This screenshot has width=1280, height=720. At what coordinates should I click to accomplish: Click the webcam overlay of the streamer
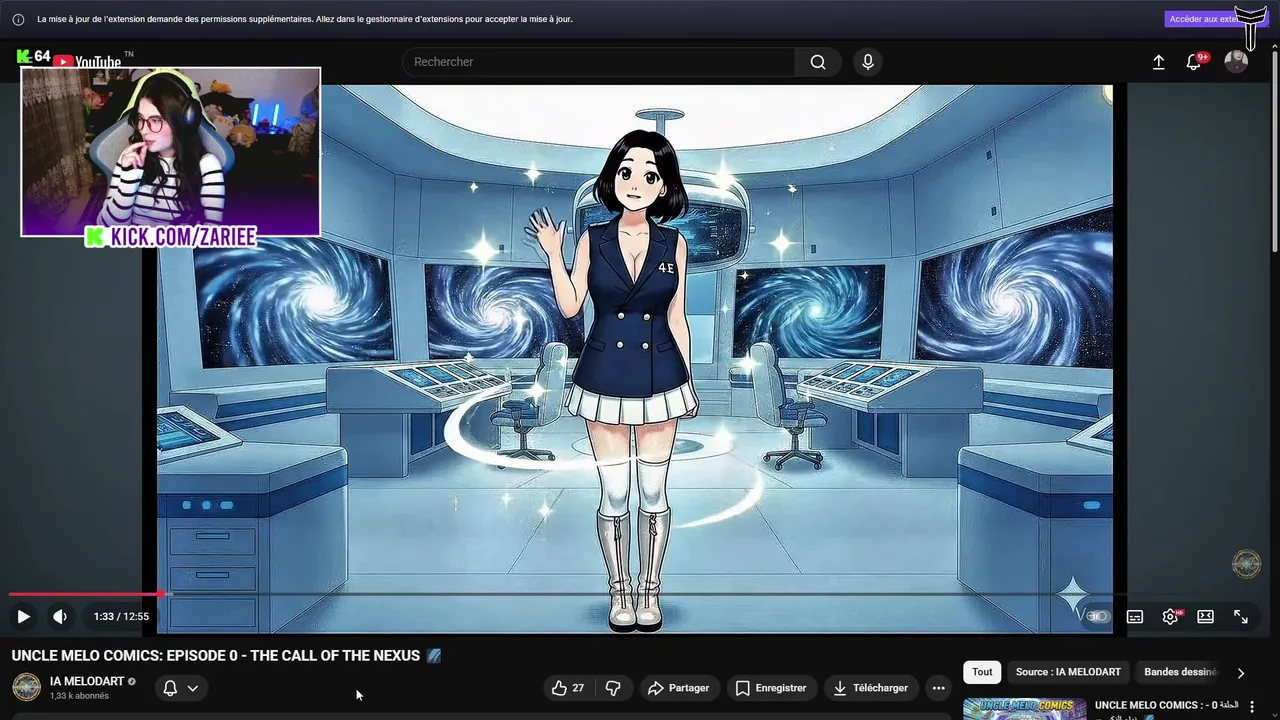coord(171,151)
